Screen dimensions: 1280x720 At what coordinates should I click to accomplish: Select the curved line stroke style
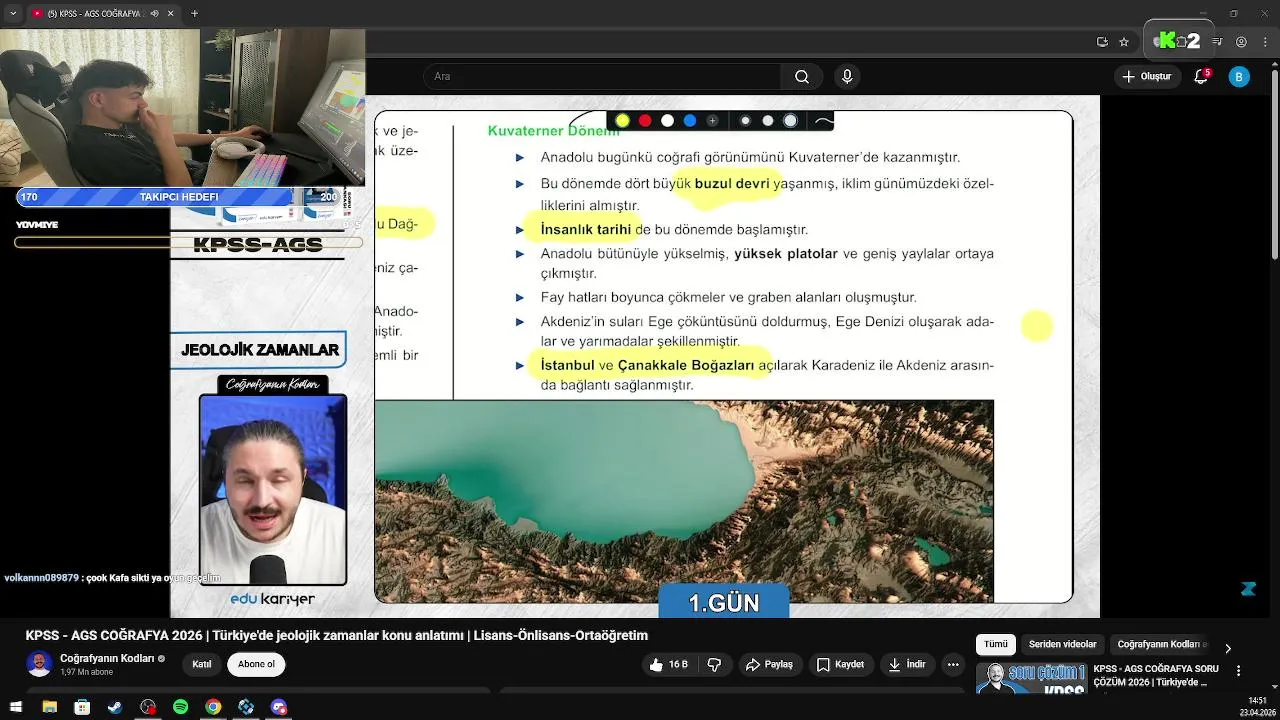pyautogui.click(x=824, y=121)
